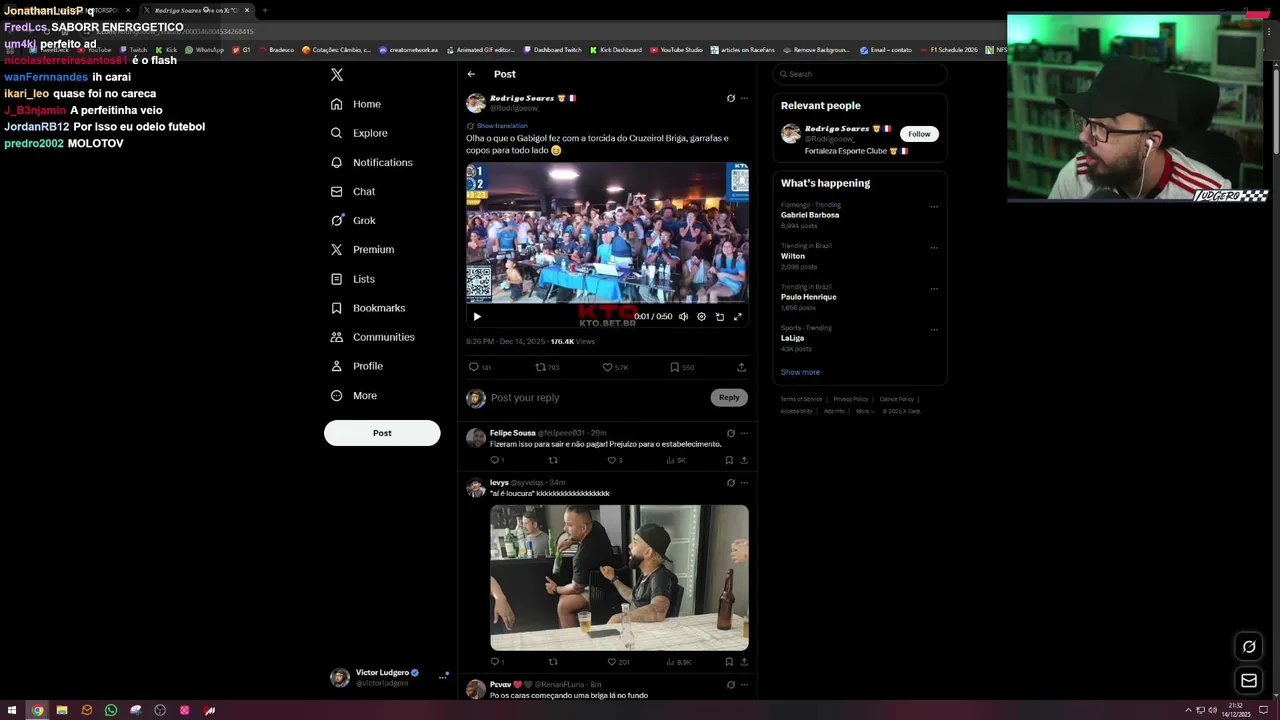Mute the video with speaker icon
This screenshot has width=1280, height=720.
[683, 316]
